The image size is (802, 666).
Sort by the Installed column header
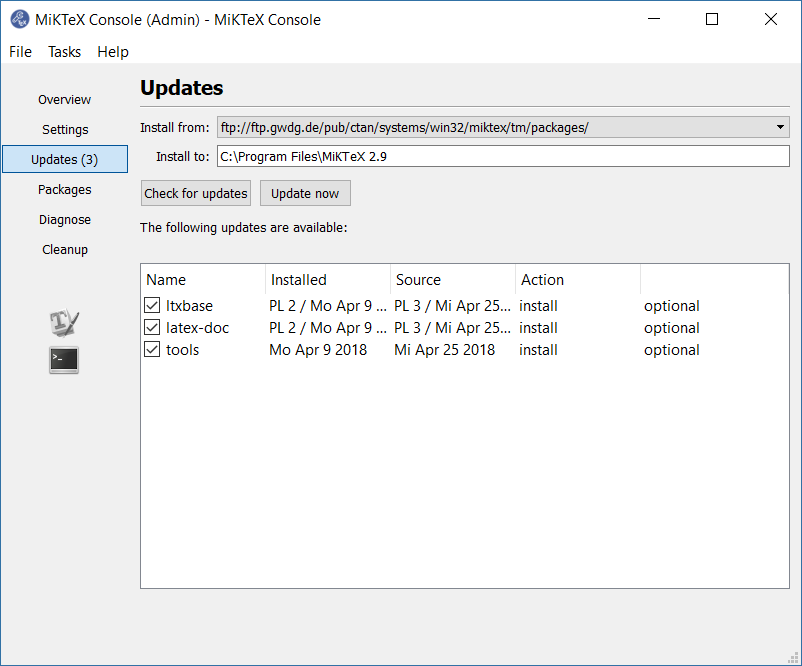pos(328,280)
